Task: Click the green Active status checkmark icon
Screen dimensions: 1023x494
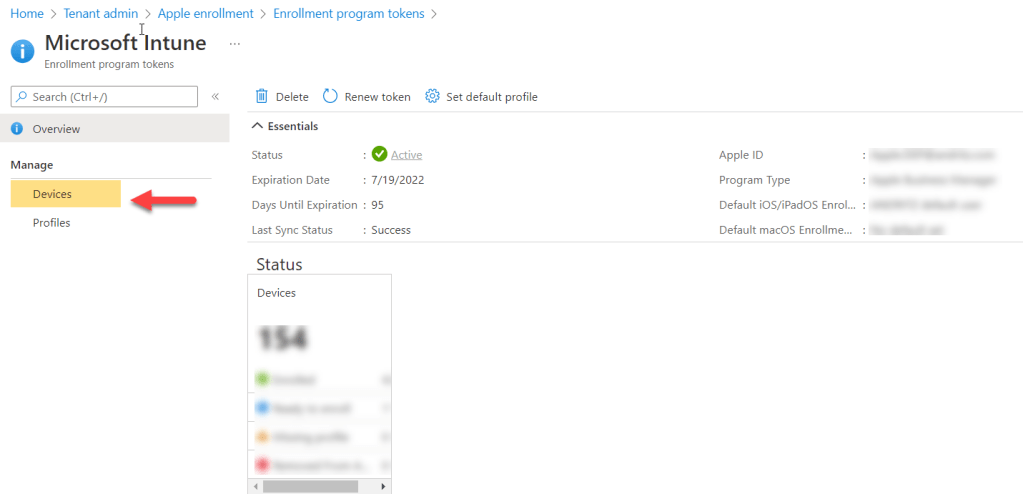Action: point(379,154)
